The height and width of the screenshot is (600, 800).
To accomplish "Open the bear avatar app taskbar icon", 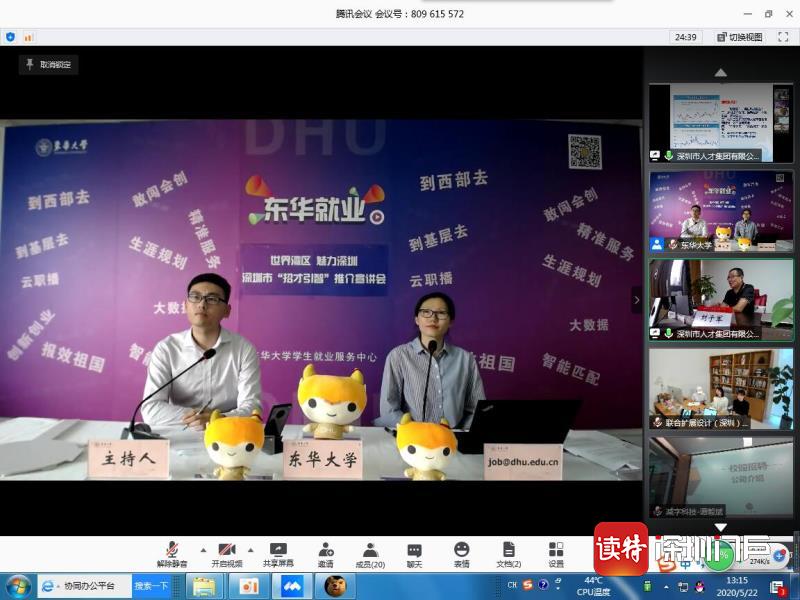I will 335,586.
